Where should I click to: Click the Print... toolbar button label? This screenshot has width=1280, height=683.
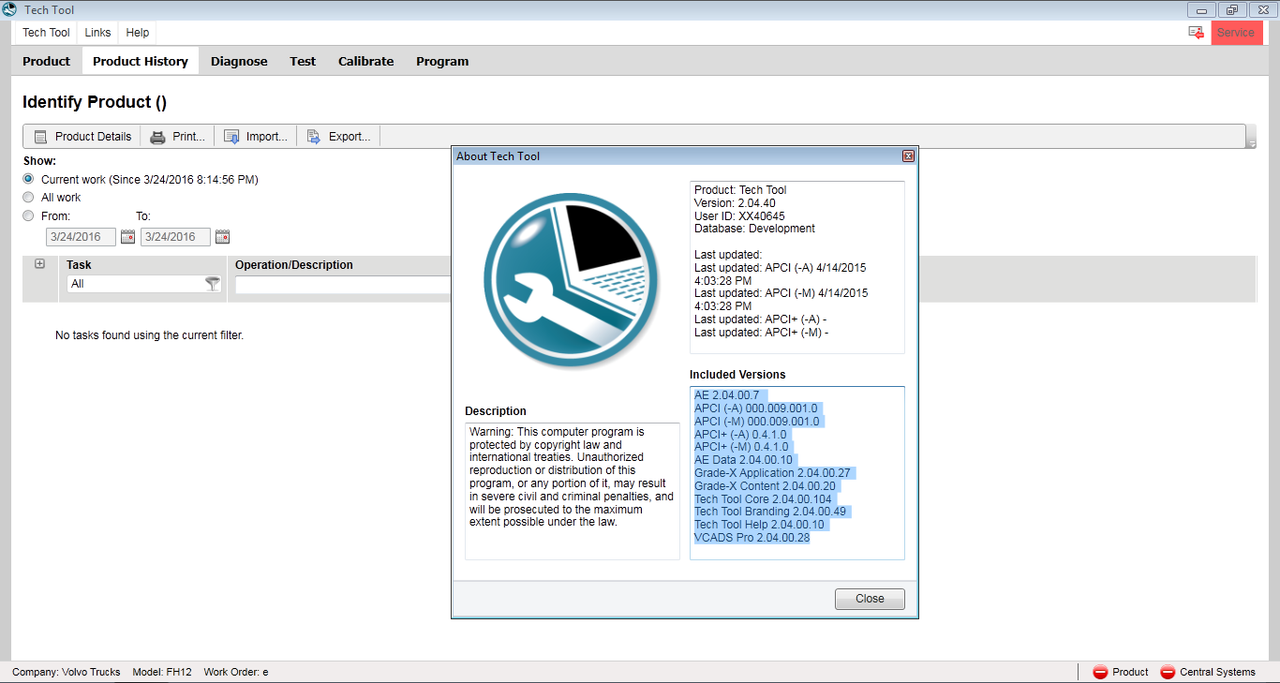[x=189, y=136]
